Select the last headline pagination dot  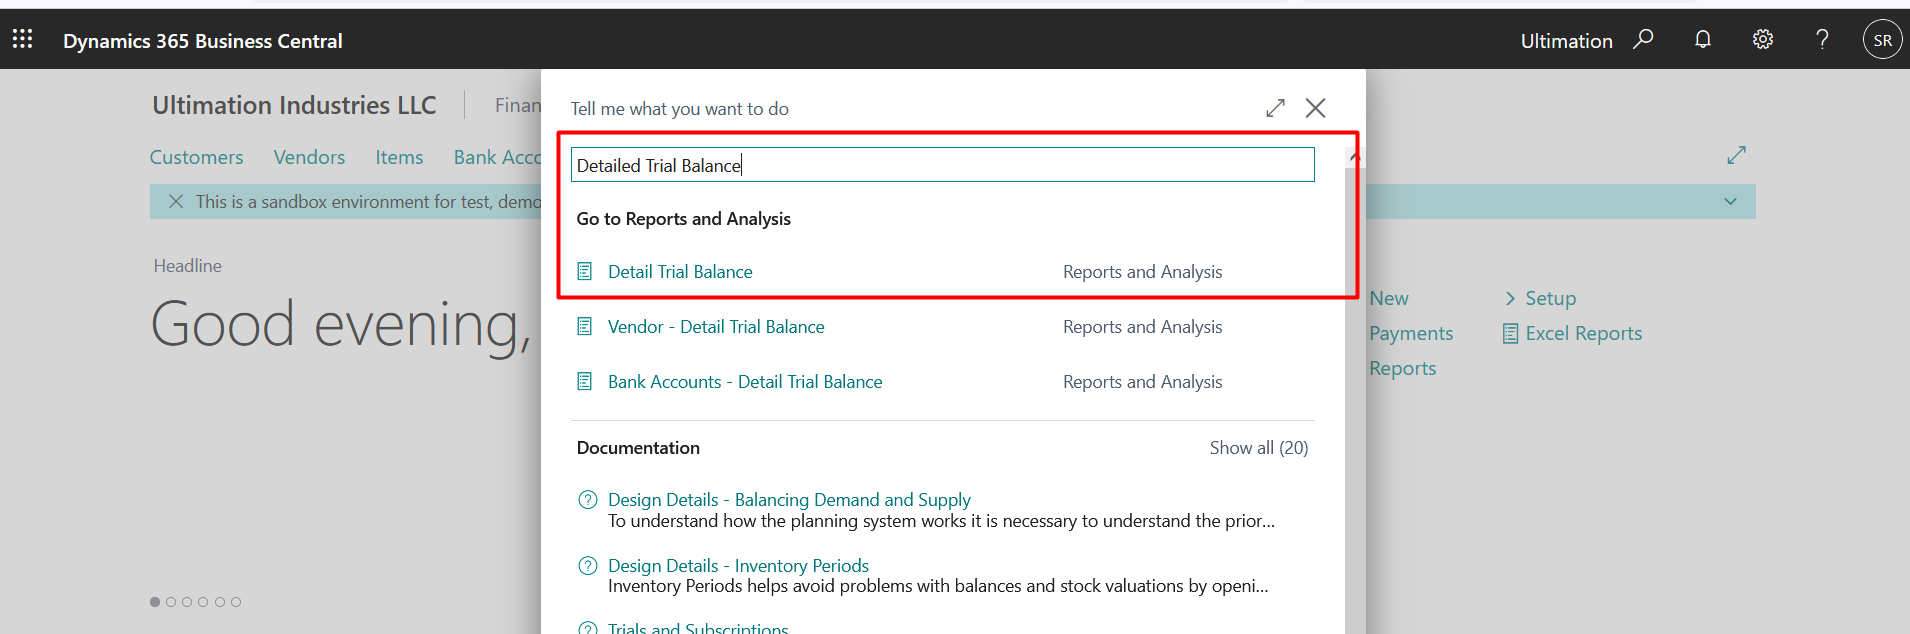click(x=236, y=602)
